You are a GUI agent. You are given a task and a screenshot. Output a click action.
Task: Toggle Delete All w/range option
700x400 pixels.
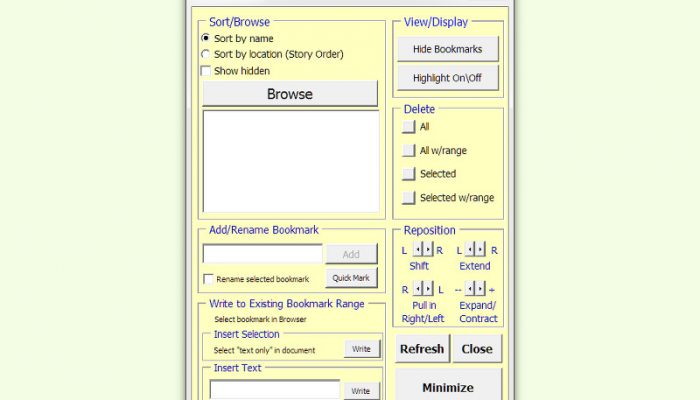coord(408,150)
